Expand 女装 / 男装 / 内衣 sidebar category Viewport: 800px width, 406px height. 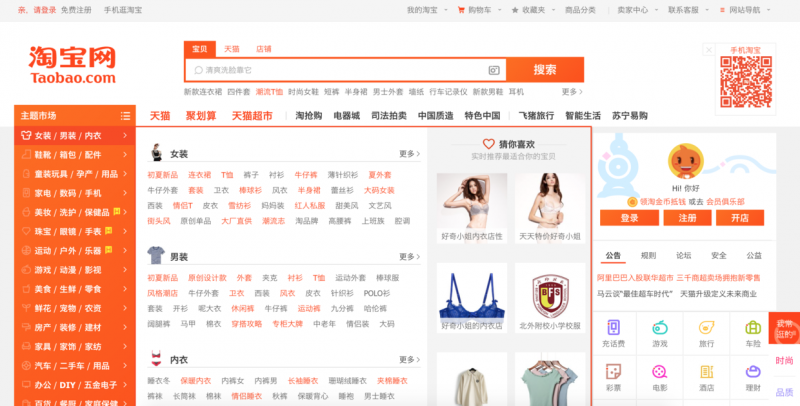tap(74, 136)
